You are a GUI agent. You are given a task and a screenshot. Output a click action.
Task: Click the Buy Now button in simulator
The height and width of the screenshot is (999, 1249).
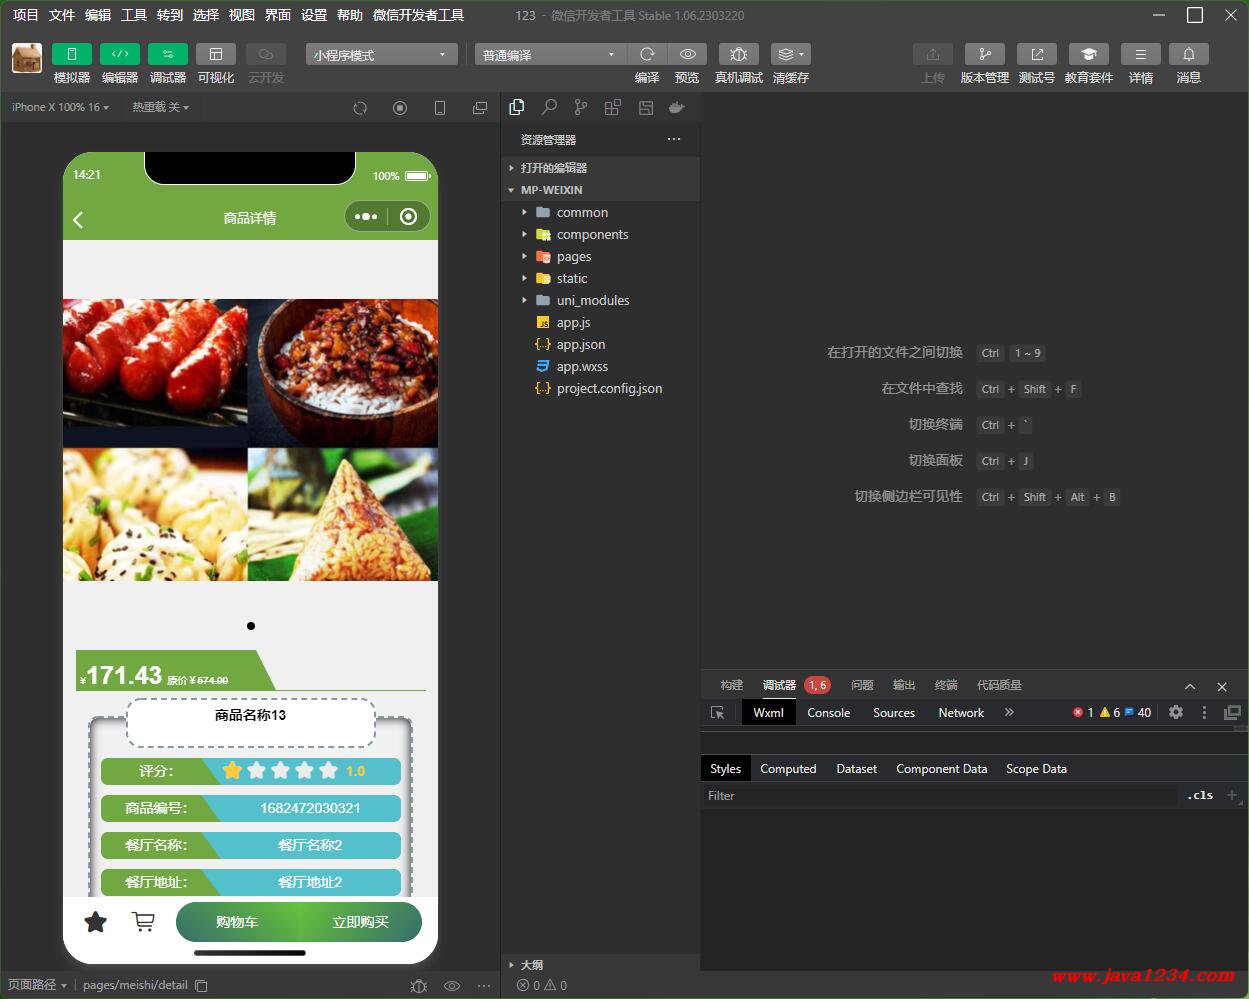click(360, 922)
